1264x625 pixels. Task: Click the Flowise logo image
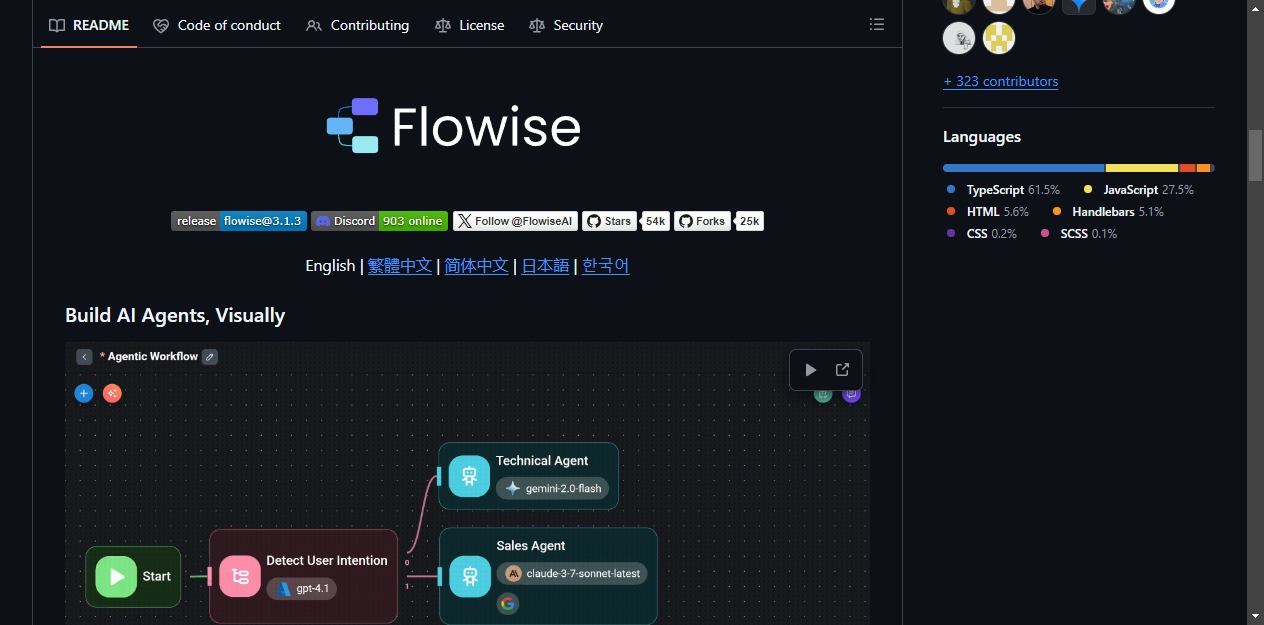(453, 126)
